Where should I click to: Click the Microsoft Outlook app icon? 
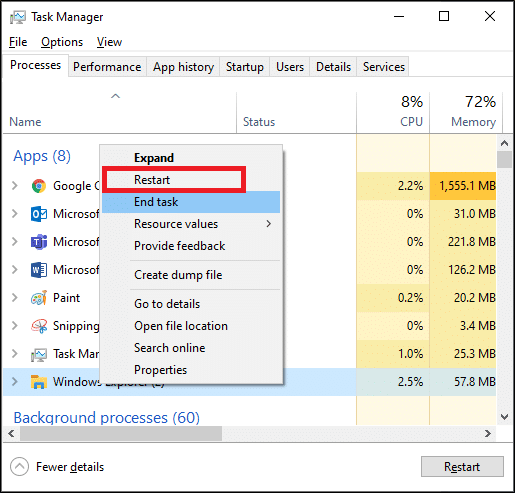point(39,214)
